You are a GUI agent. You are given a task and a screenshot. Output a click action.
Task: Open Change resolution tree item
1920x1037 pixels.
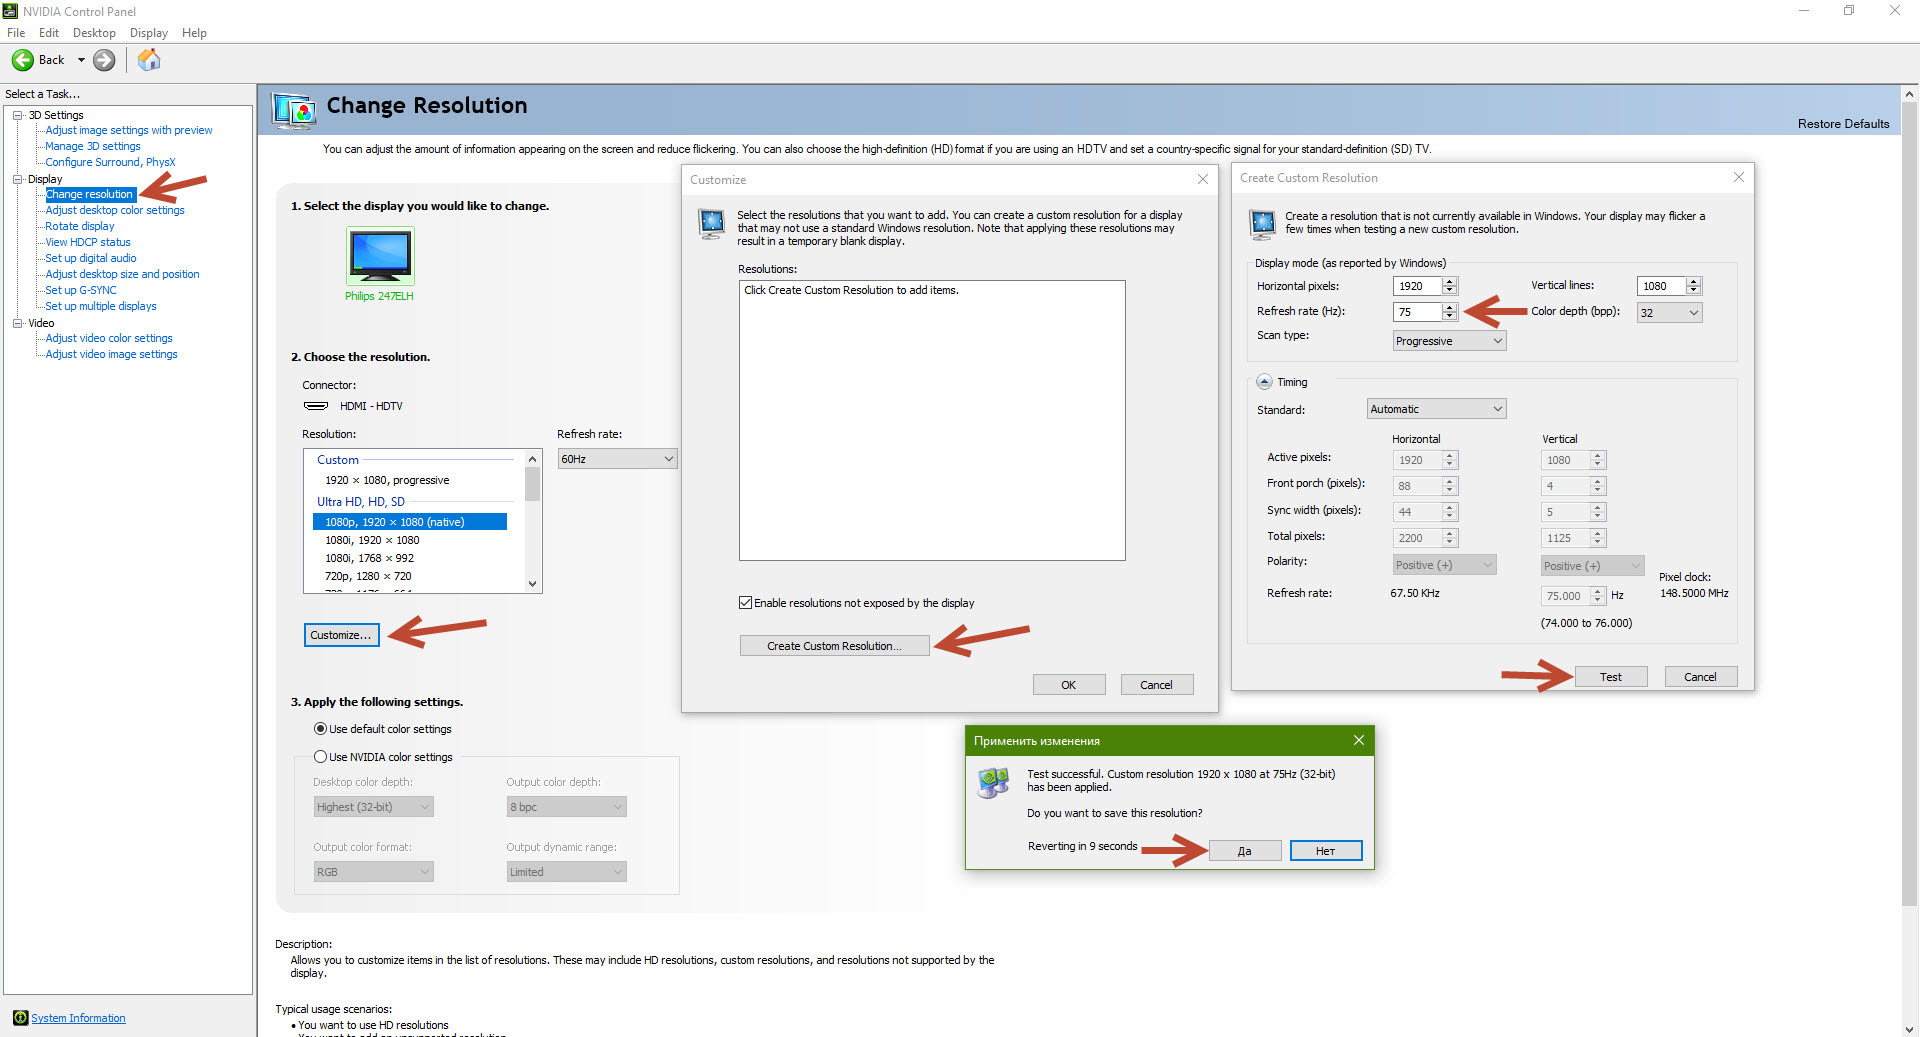(x=90, y=194)
